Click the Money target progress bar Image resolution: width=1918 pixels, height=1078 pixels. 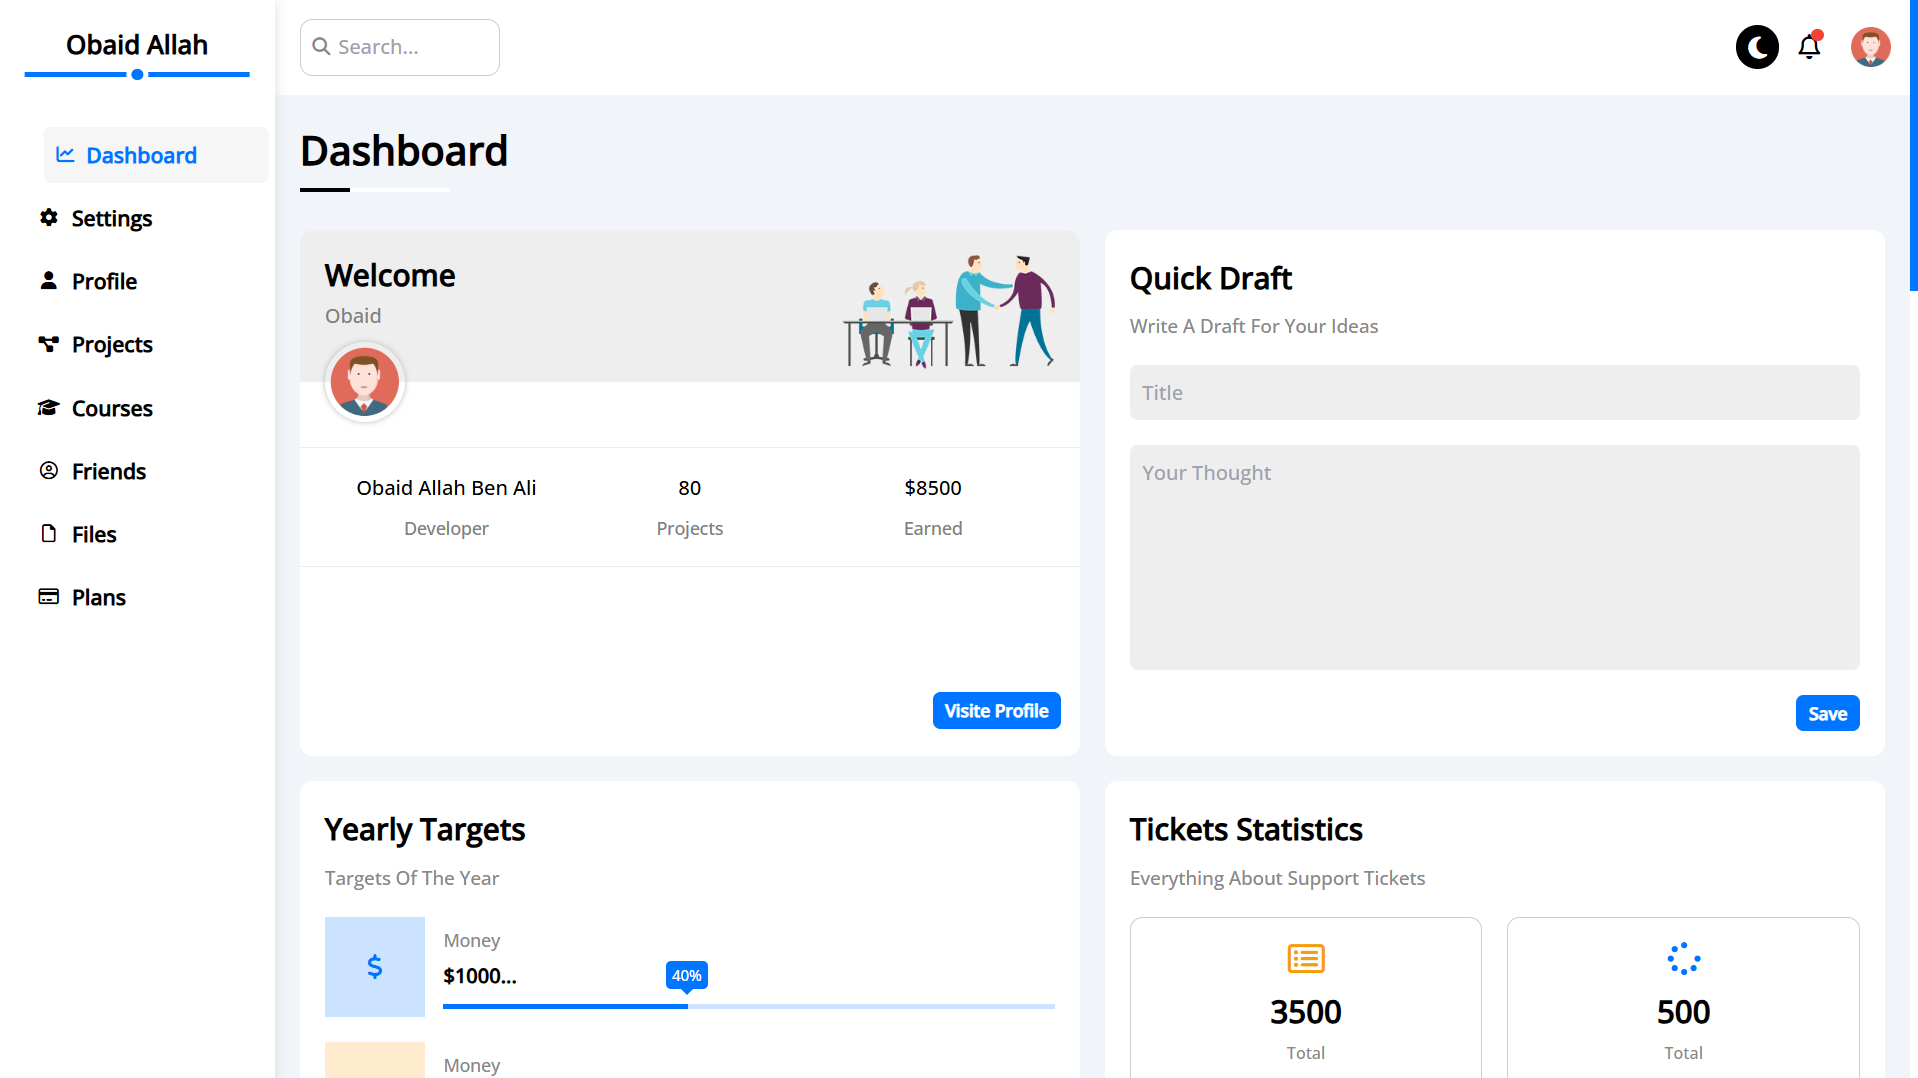pyautogui.click(x=749, y=1006)
